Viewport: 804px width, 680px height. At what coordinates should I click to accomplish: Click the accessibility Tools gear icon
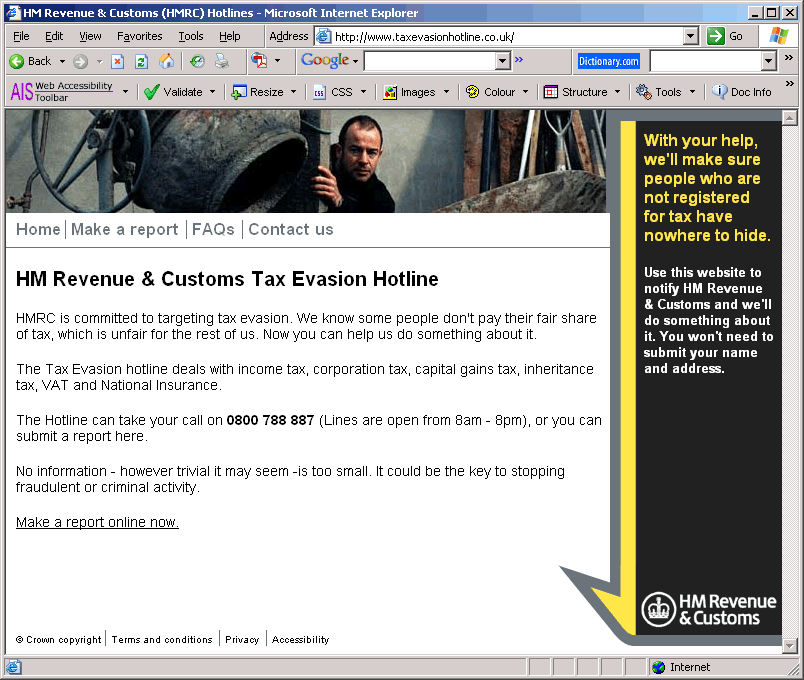[644, 92]
